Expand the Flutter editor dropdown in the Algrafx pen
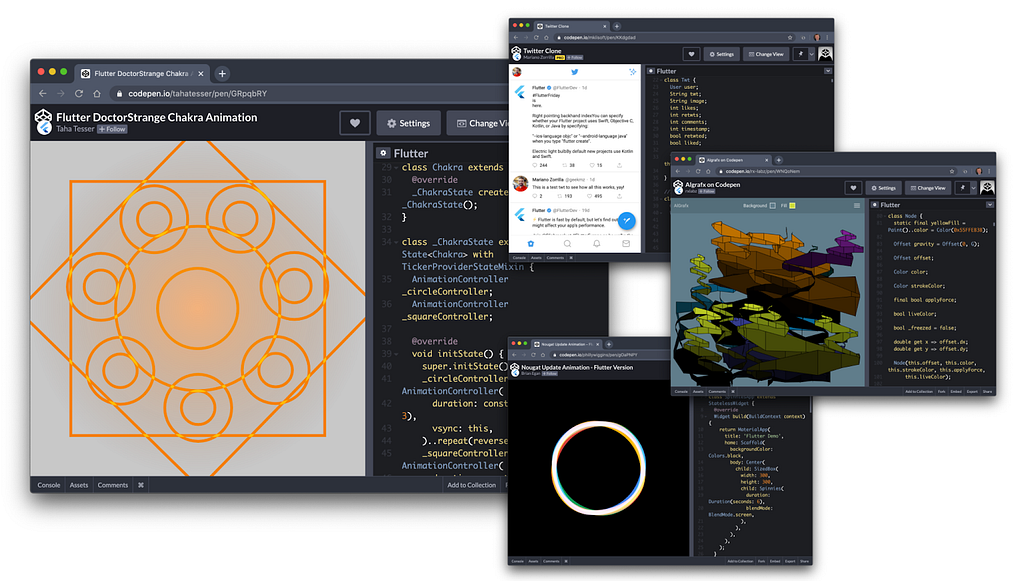1024x581 pixels. point(990,205)
